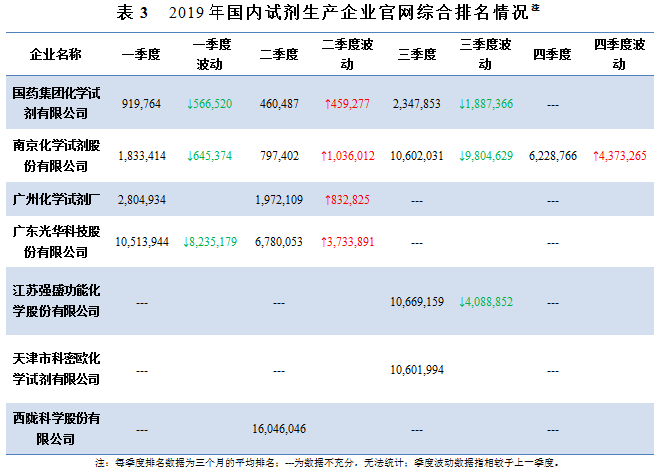This screenshot has width=661, height=473.
Task: Select the green ↓9,804,629 fluctuation value
Action: coord(485,155)
